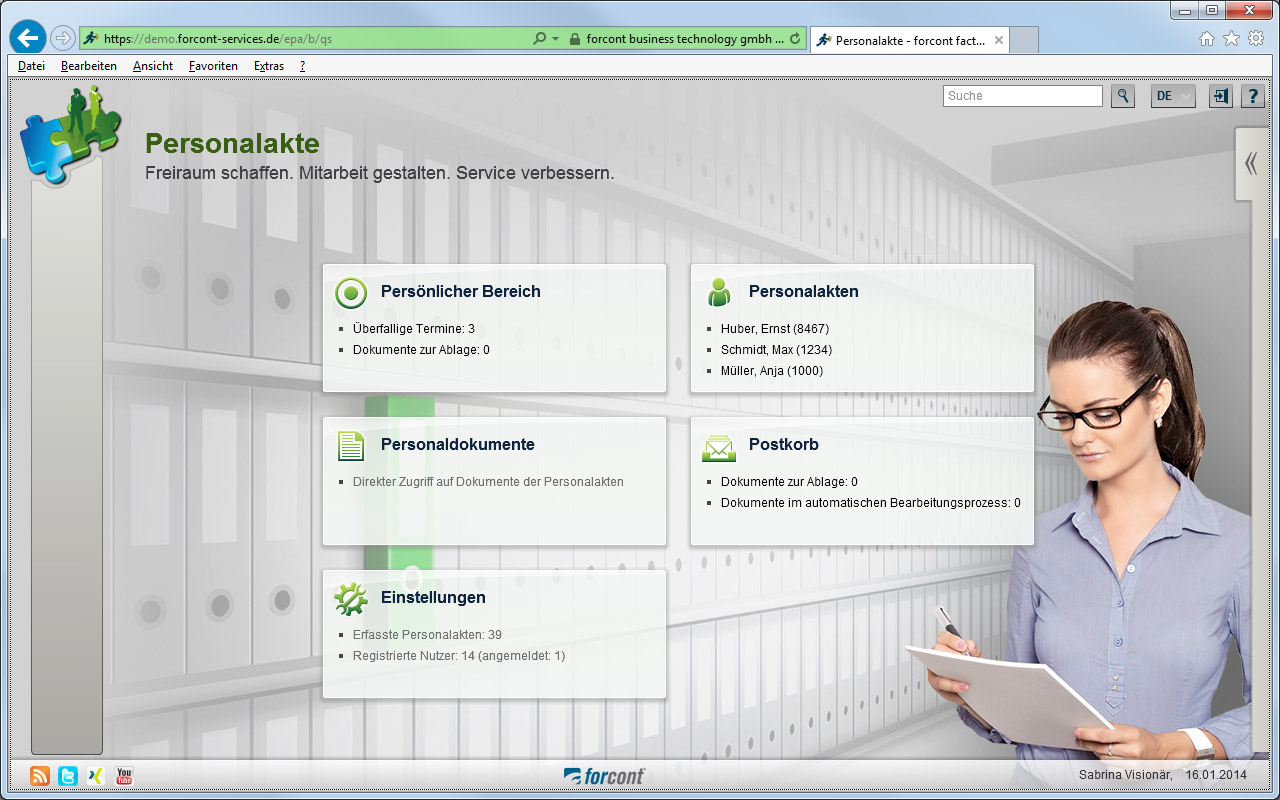
Task: Open the YouTube icon in footer
Action: 124,776
